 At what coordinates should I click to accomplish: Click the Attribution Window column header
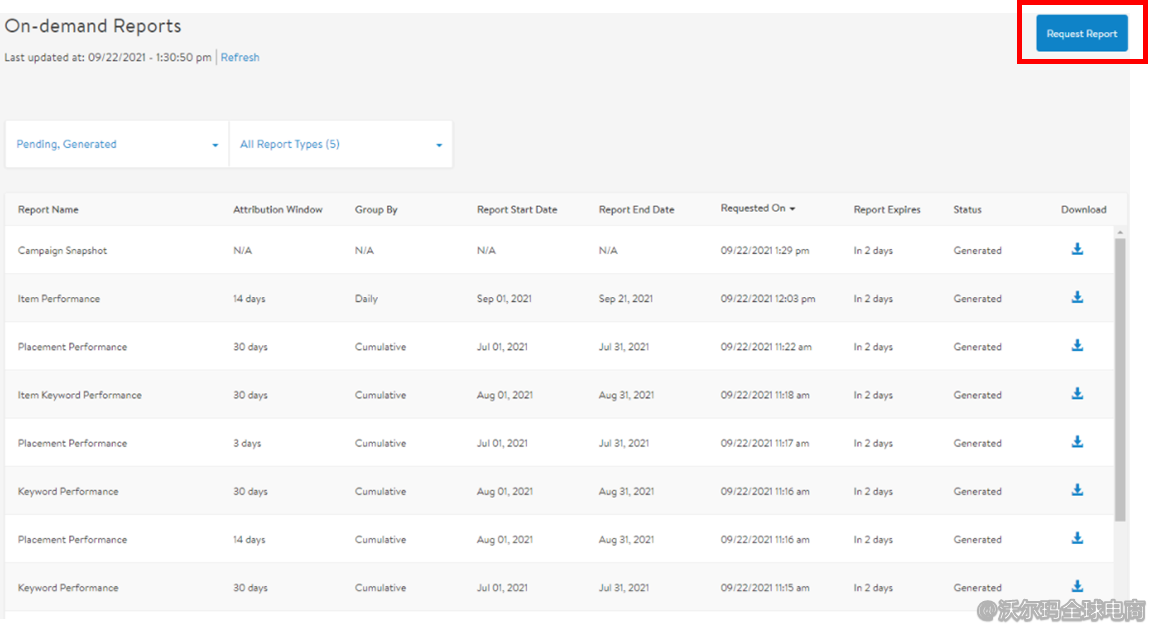pyautogui.click(x=278, y=210)
